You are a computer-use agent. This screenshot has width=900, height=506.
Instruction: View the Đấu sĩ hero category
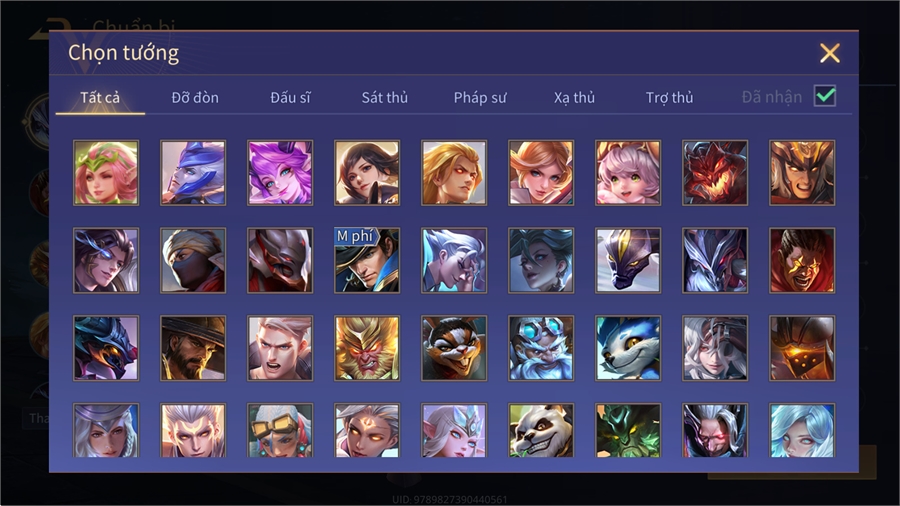(x=290, y=98)
